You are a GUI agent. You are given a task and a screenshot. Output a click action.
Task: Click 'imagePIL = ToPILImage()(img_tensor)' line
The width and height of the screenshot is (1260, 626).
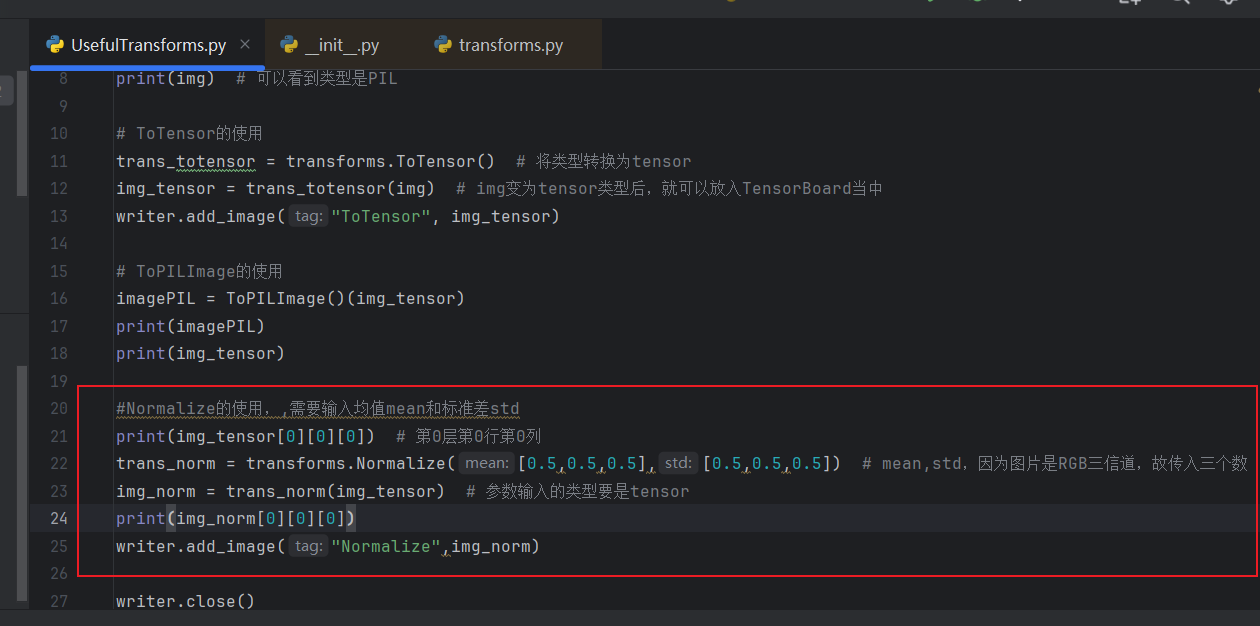(290, 298)
